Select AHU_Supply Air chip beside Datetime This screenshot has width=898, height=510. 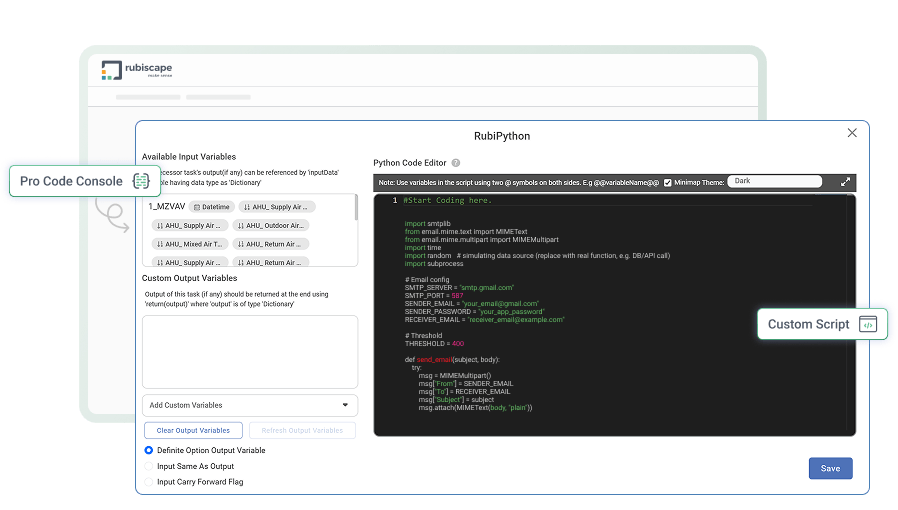tap(277, 207)
